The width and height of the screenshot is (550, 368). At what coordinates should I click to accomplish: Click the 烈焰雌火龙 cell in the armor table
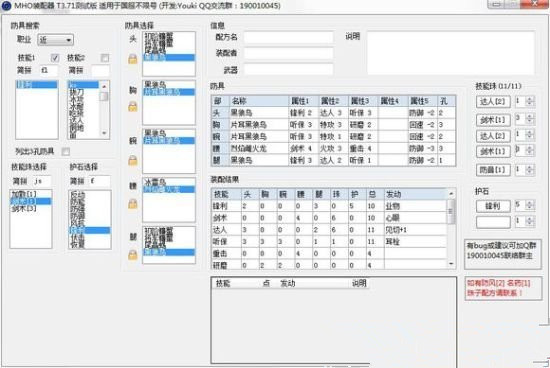pyautogui.click(x=259, y=148)
